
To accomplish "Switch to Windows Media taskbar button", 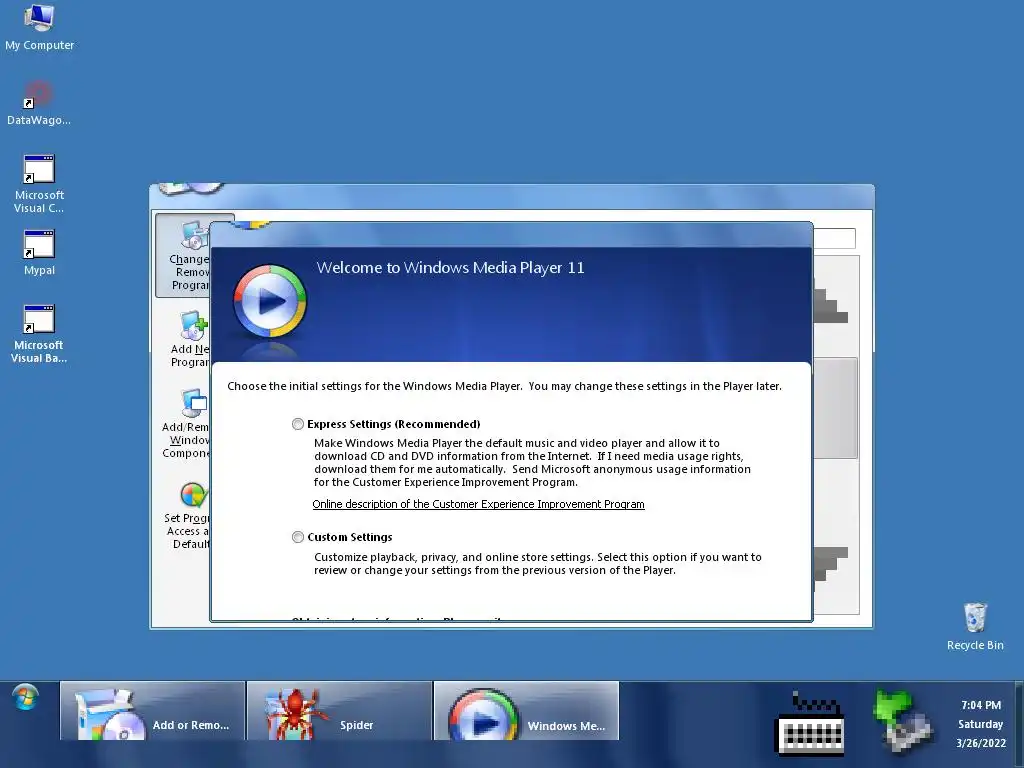I will click(x=526, y=711).
